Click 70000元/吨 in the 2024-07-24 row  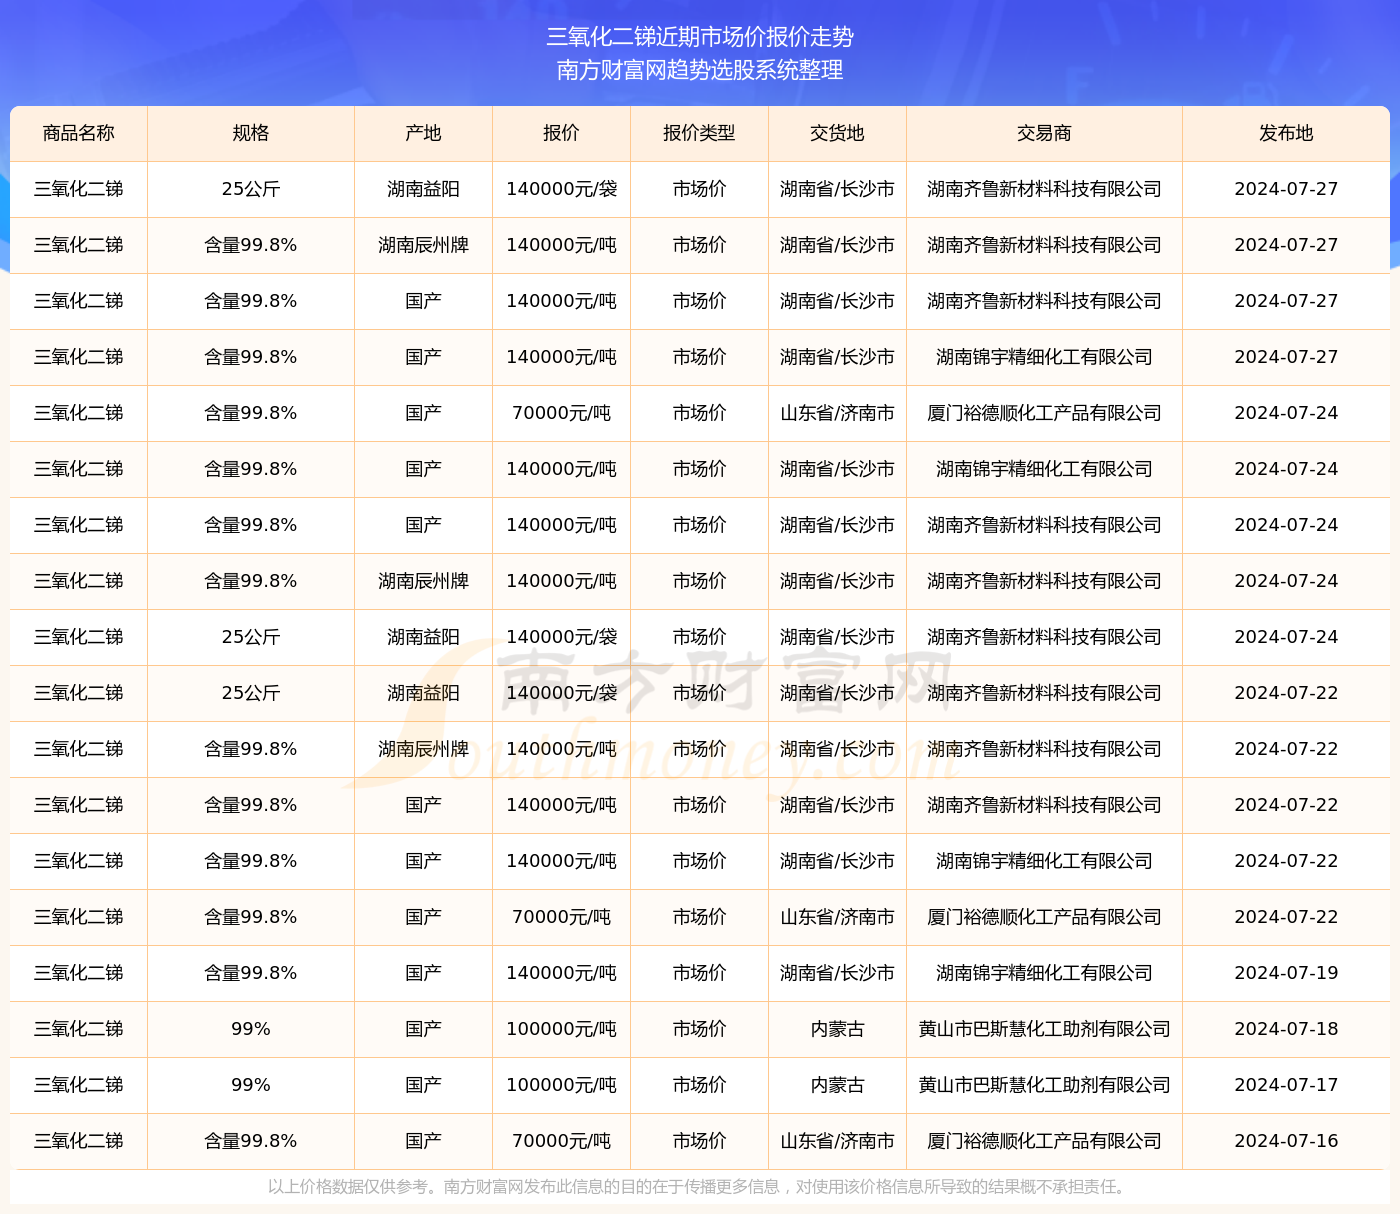pos(561,413)
